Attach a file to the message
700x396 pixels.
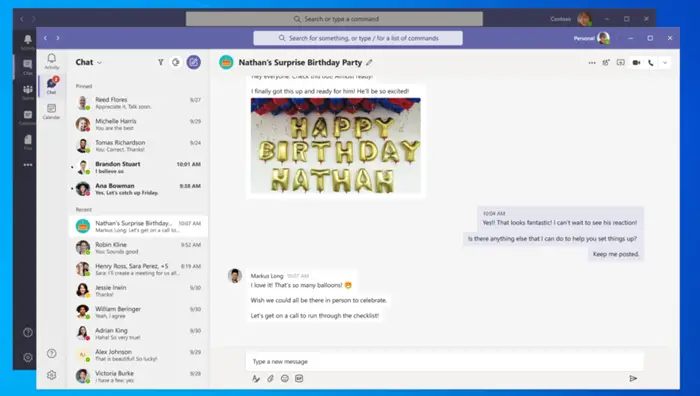click(x=270, y=379)
